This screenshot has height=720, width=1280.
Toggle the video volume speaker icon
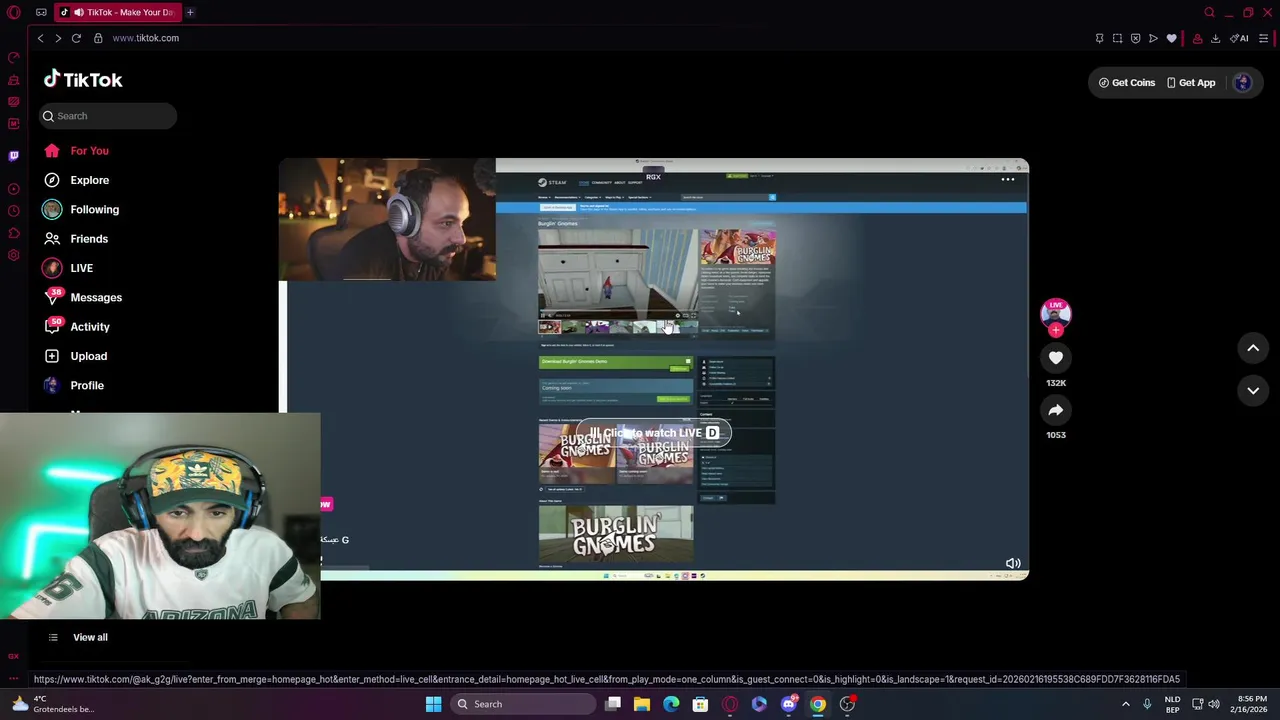[x=1013, y=564]
